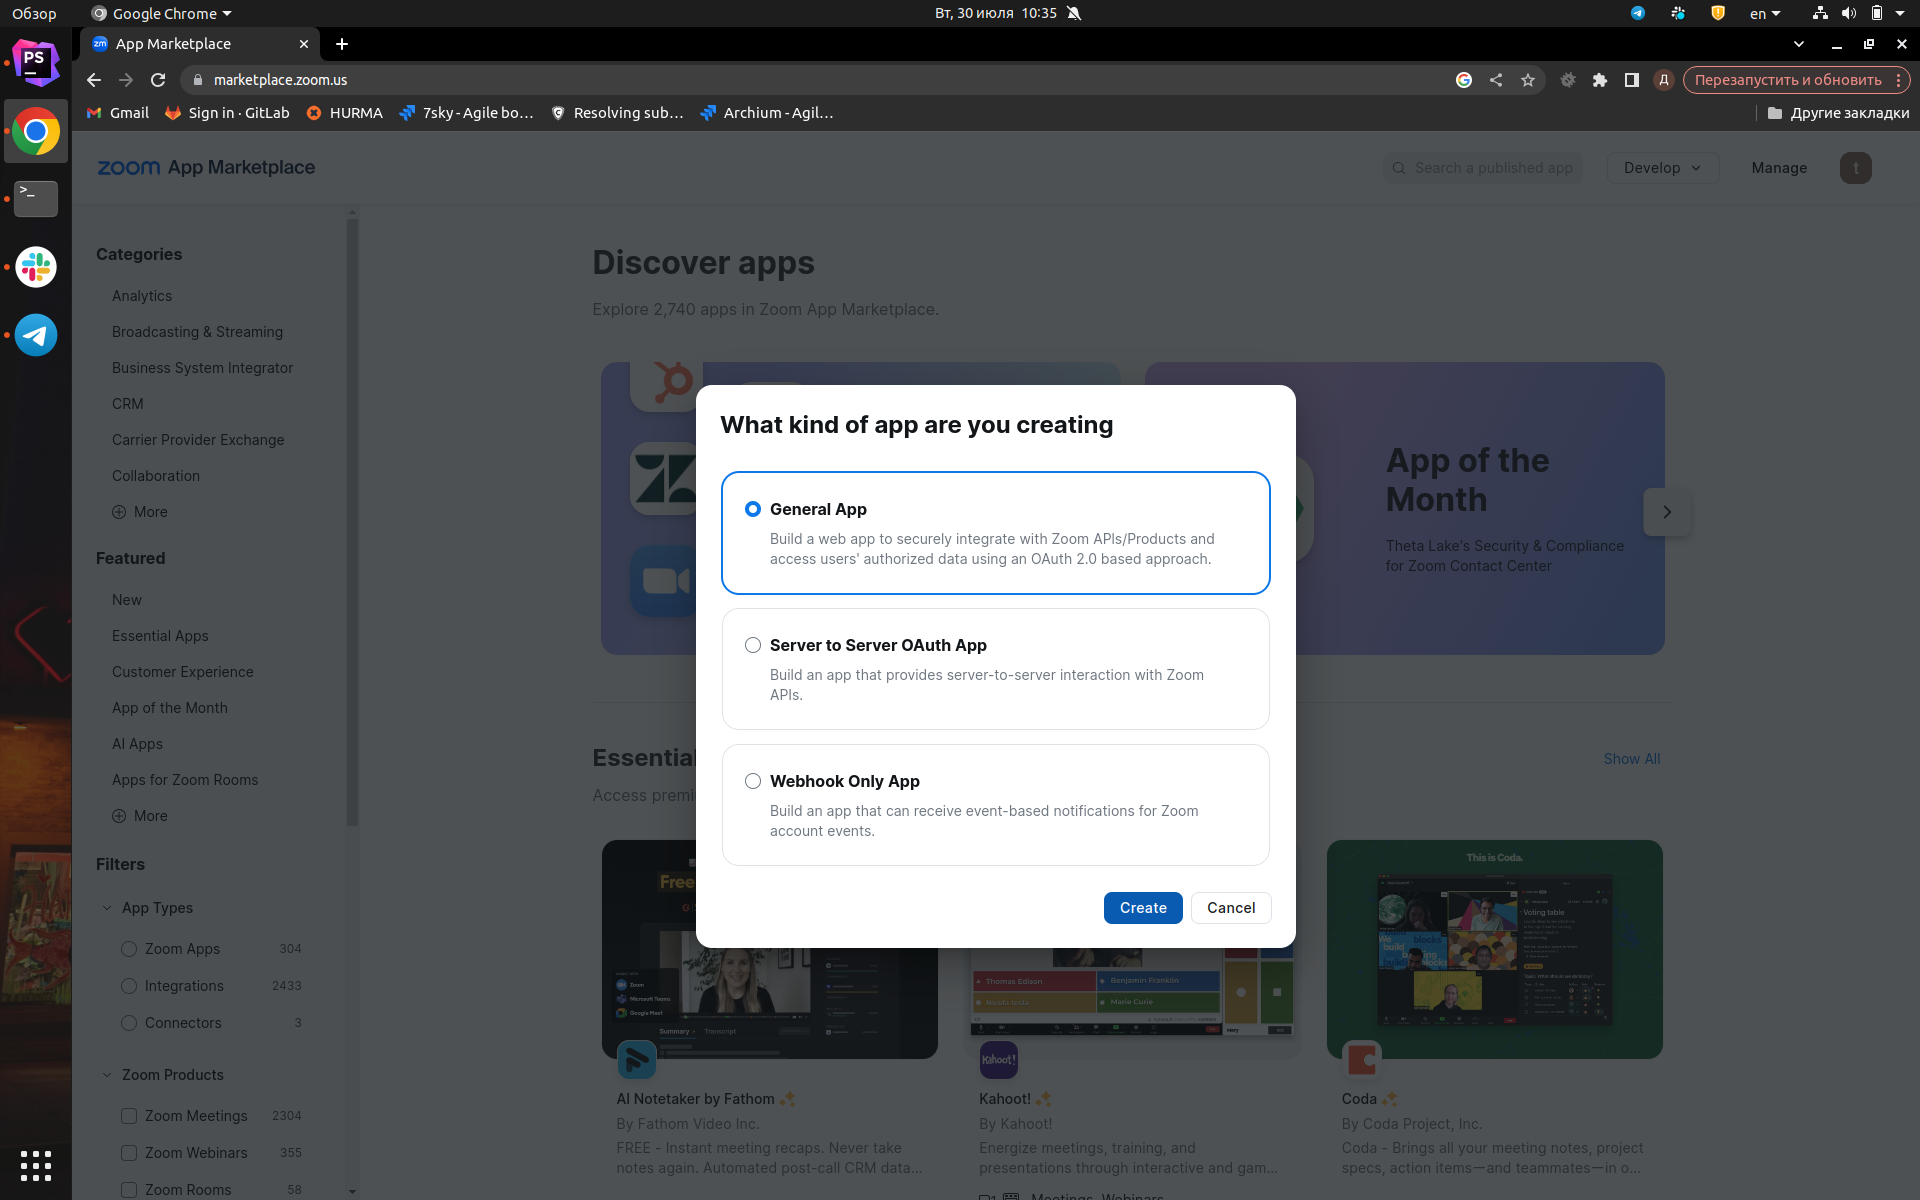
Task: Click the Обзор activities button
Action: (x=34, y=13)
